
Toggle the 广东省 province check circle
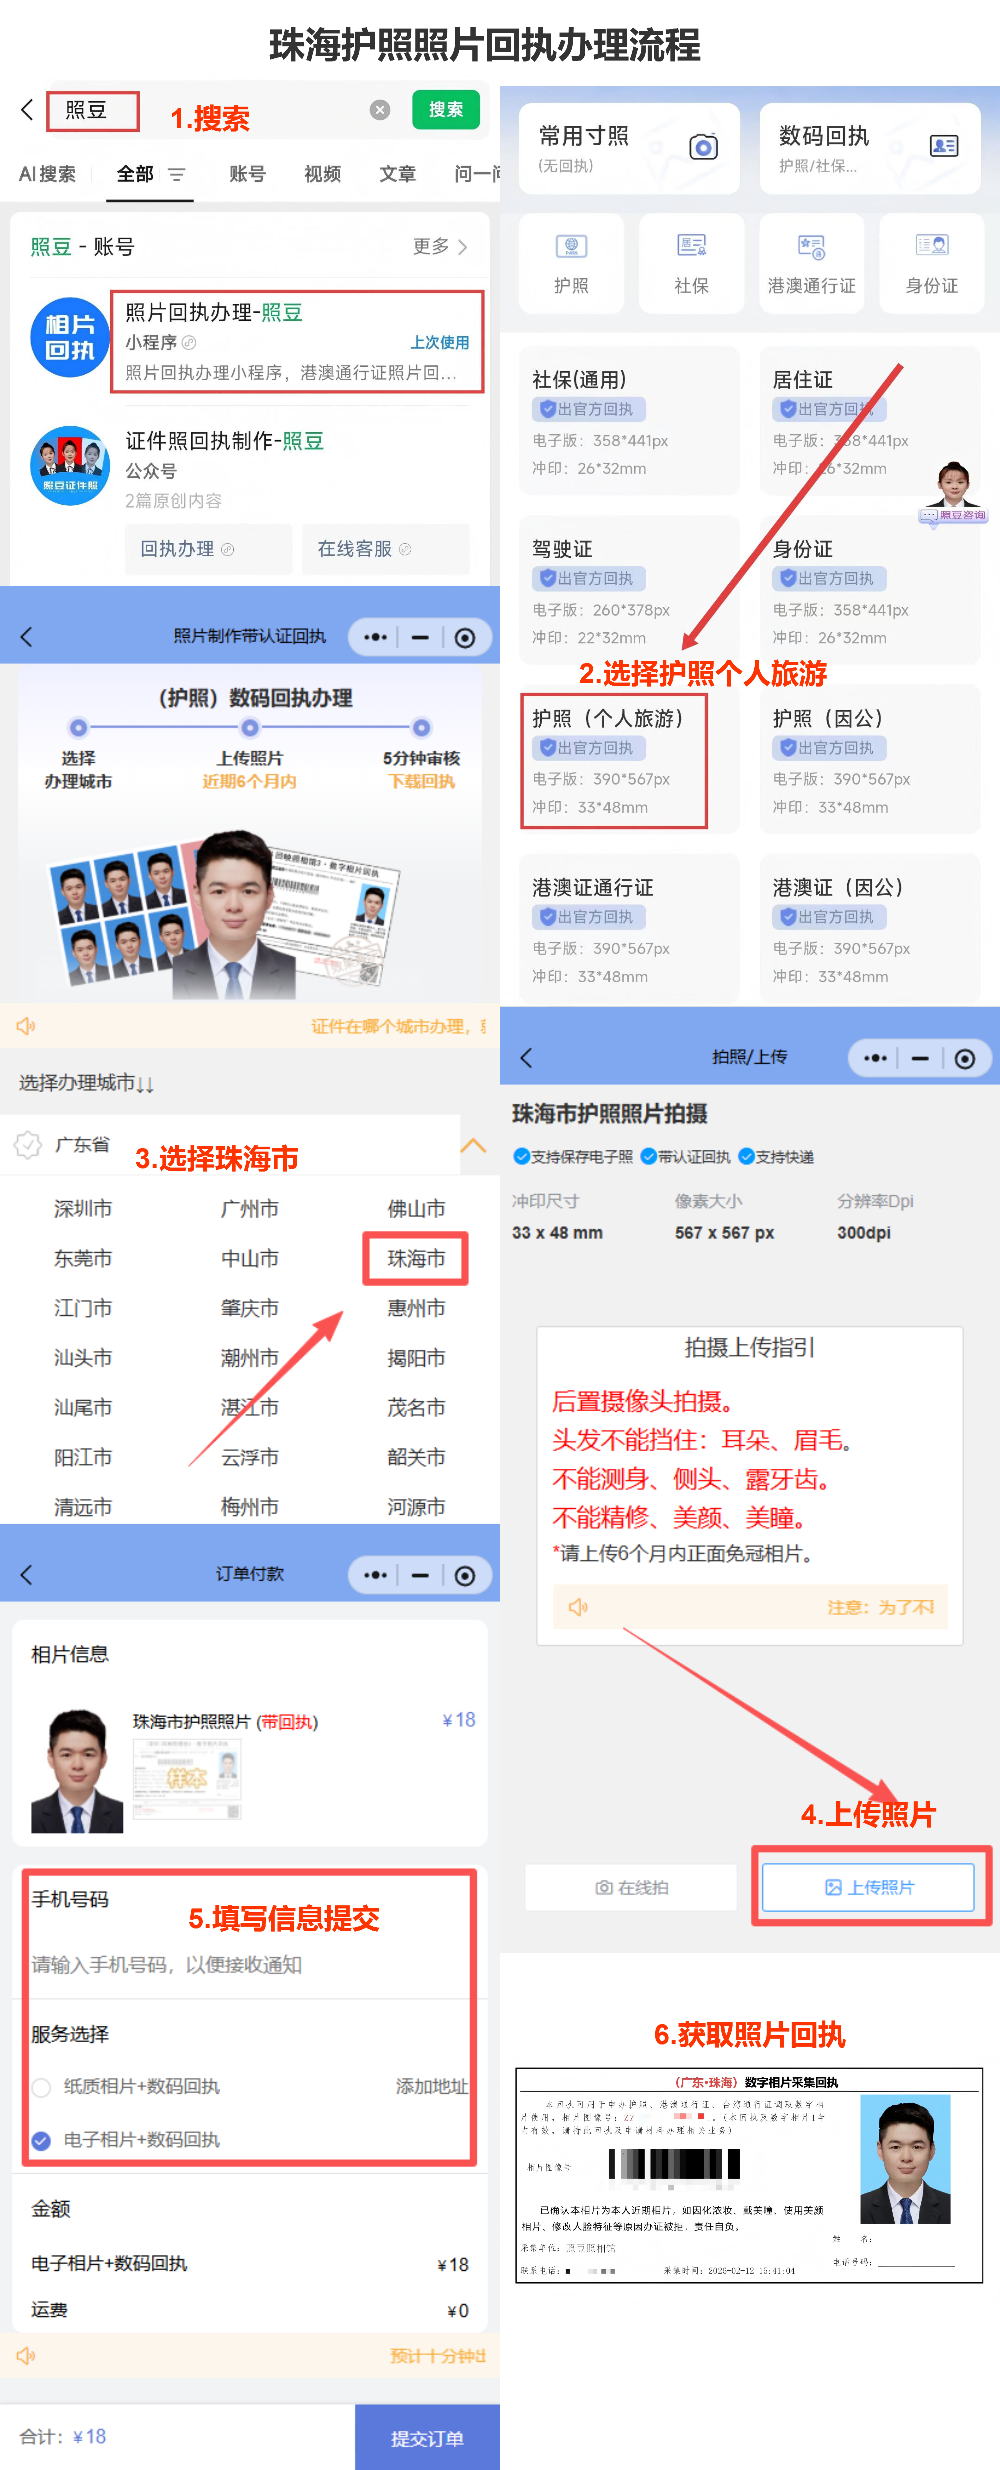pos(28,1144)
